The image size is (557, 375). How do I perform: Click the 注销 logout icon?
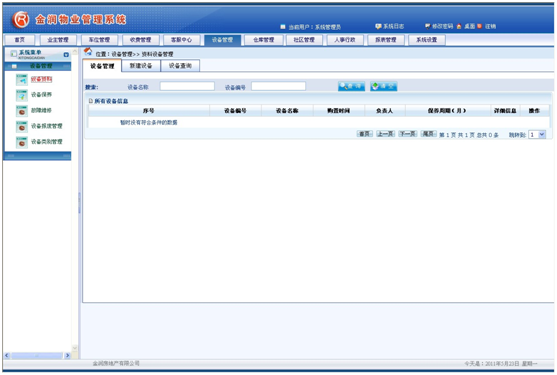click(480, 26)
